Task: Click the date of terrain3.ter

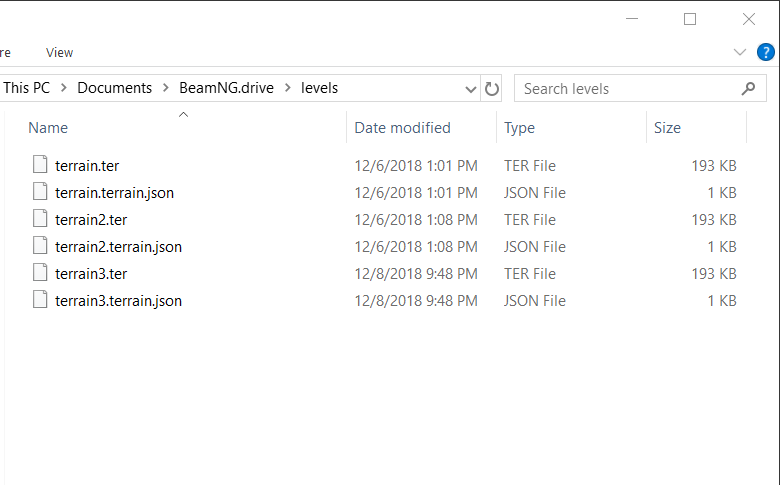Action: (x=416, y=274)
